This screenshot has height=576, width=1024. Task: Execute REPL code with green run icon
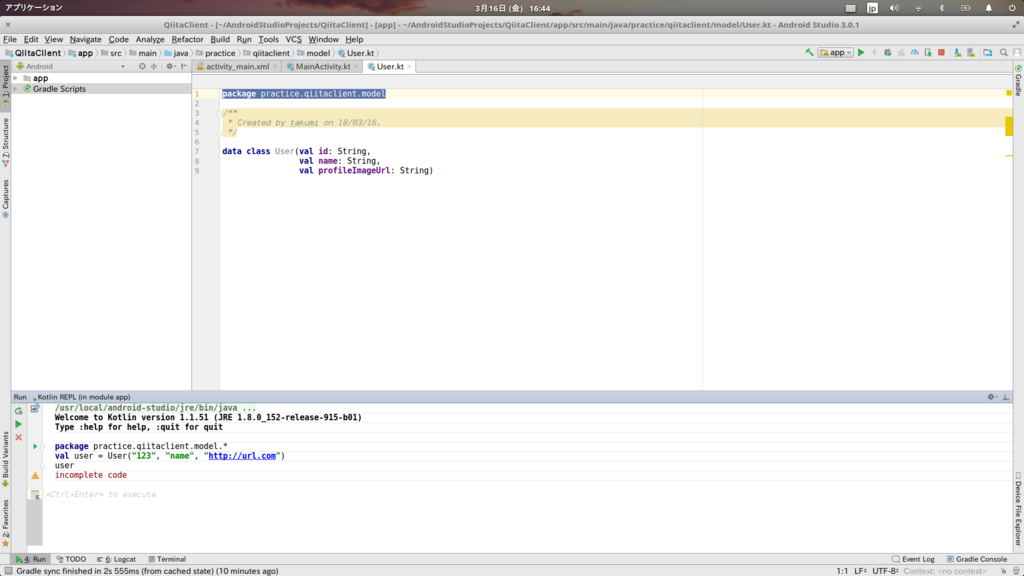click(18, 424)
